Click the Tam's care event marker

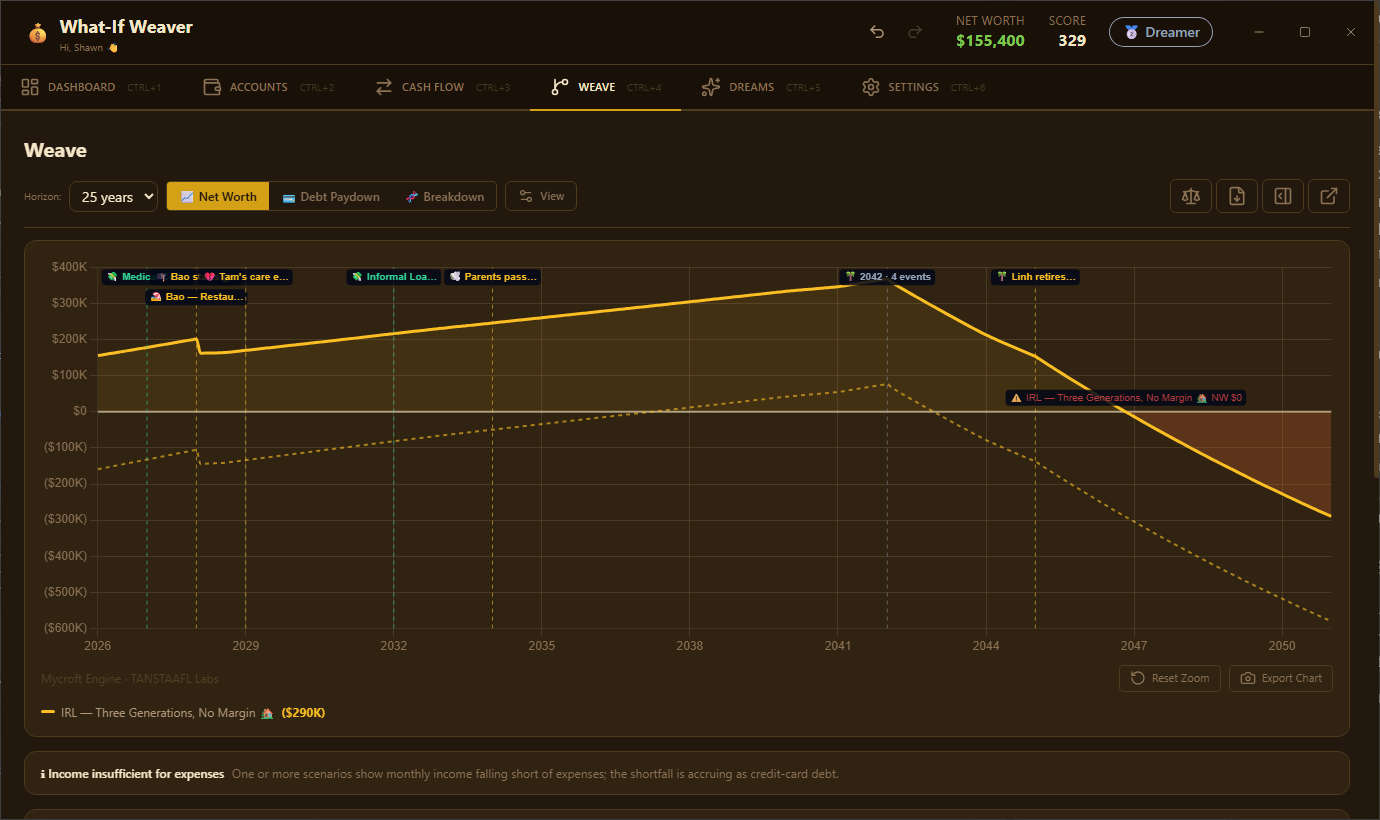[246, 277]
